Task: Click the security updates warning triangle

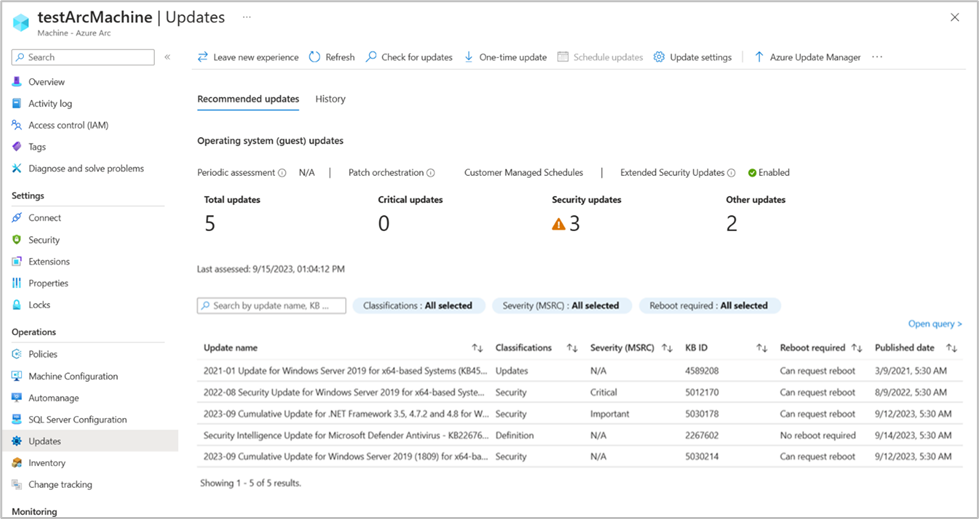Action: [x=559, y=224]
